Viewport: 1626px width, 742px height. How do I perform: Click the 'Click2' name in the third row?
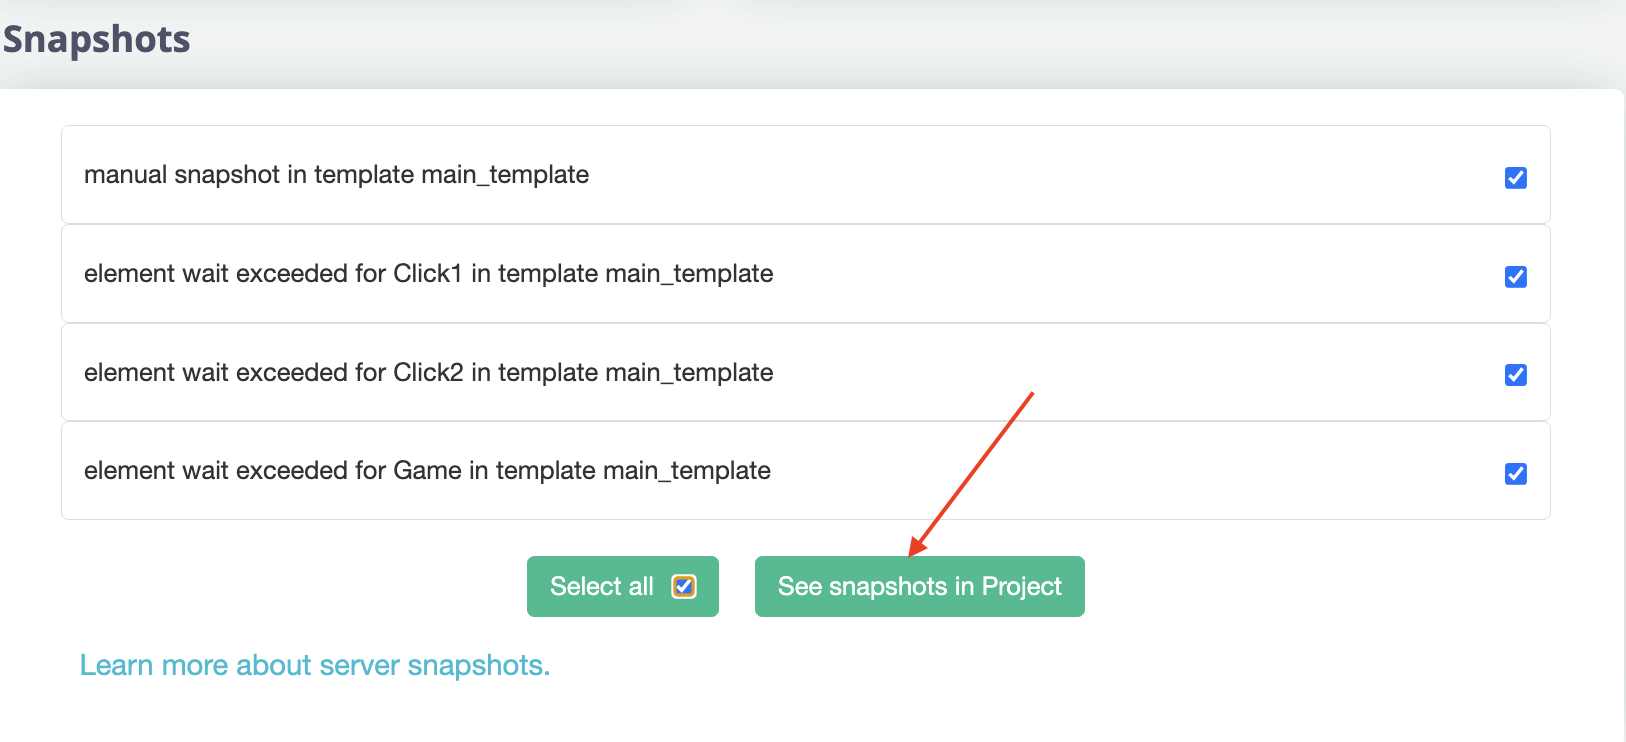[x=428, y=373]
